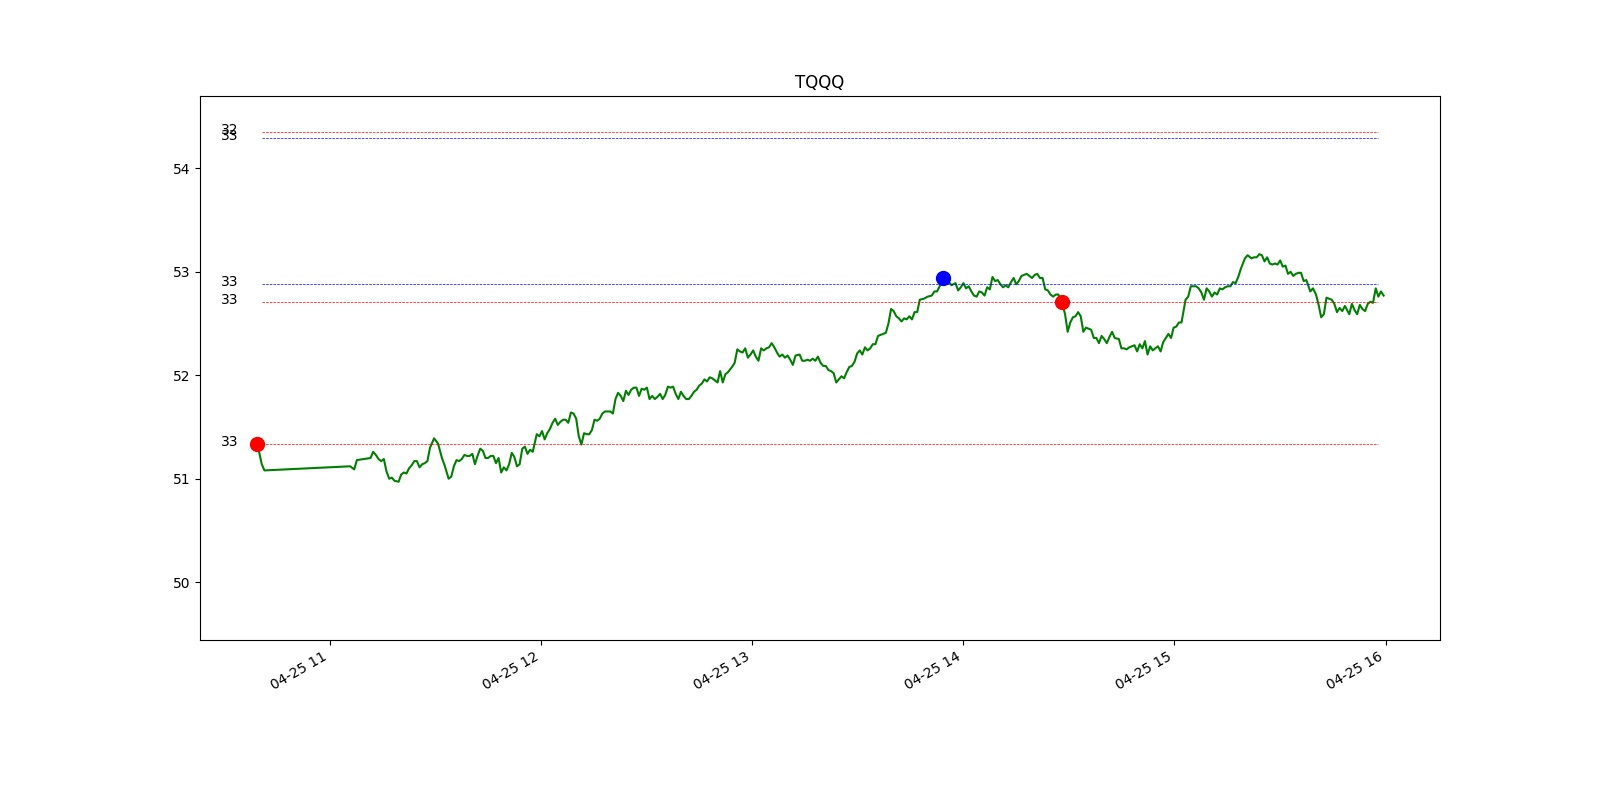The height and width of the screenshot is (800, 1600).
Task: Click the x-axis label 04-25 15
Action: 1143,670
